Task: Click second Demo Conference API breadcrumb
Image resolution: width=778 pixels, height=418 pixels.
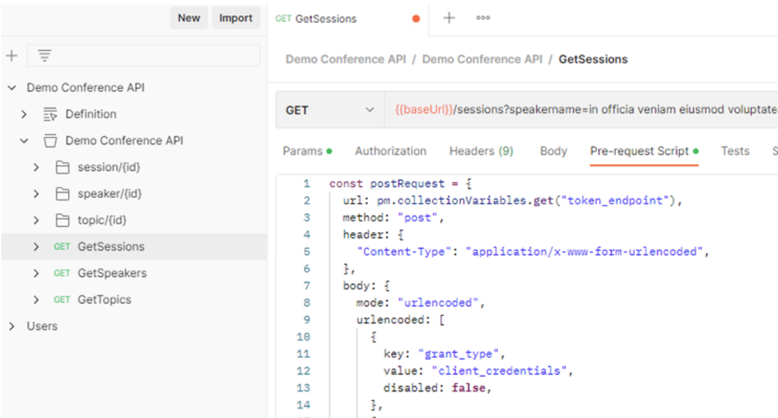Action: 482,60
